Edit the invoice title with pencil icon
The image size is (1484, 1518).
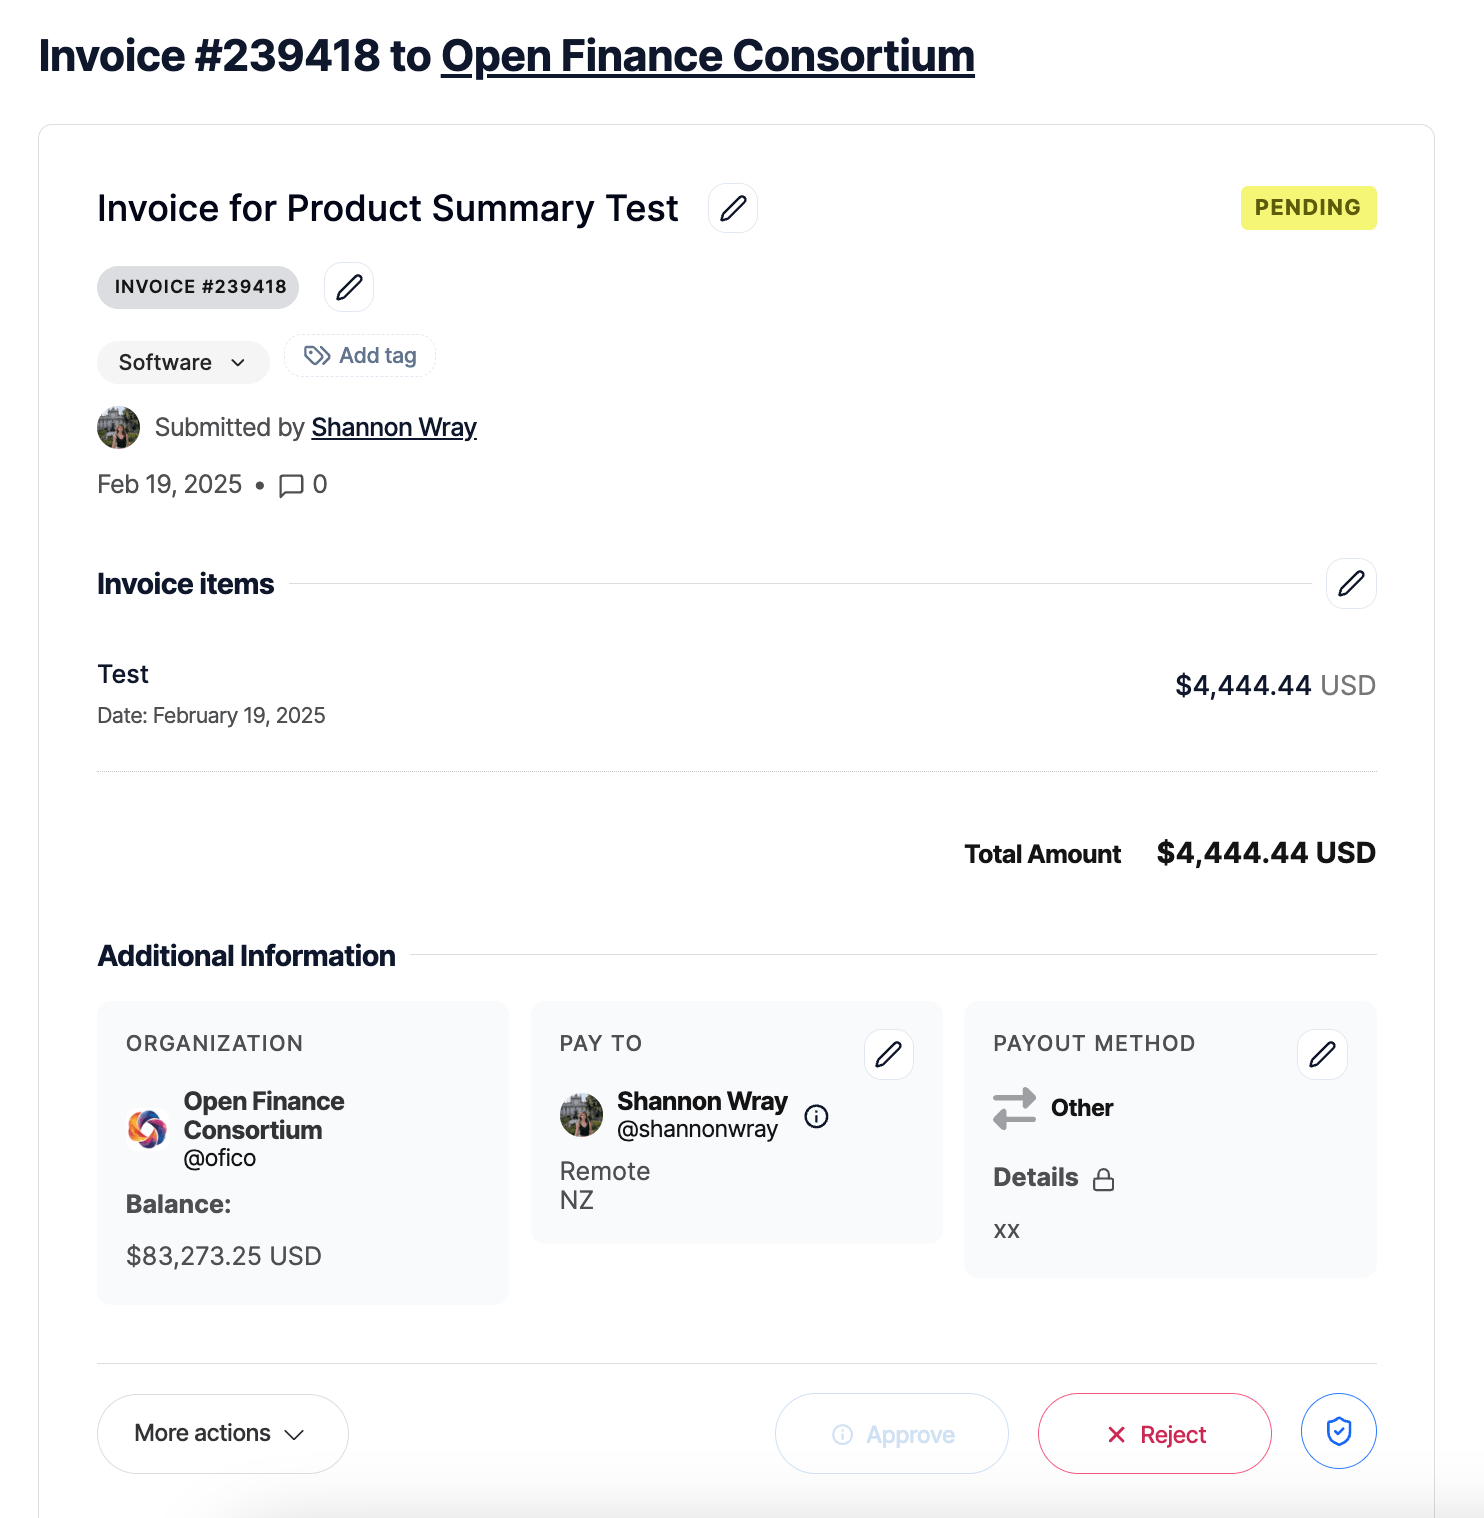tap(732, 208)
